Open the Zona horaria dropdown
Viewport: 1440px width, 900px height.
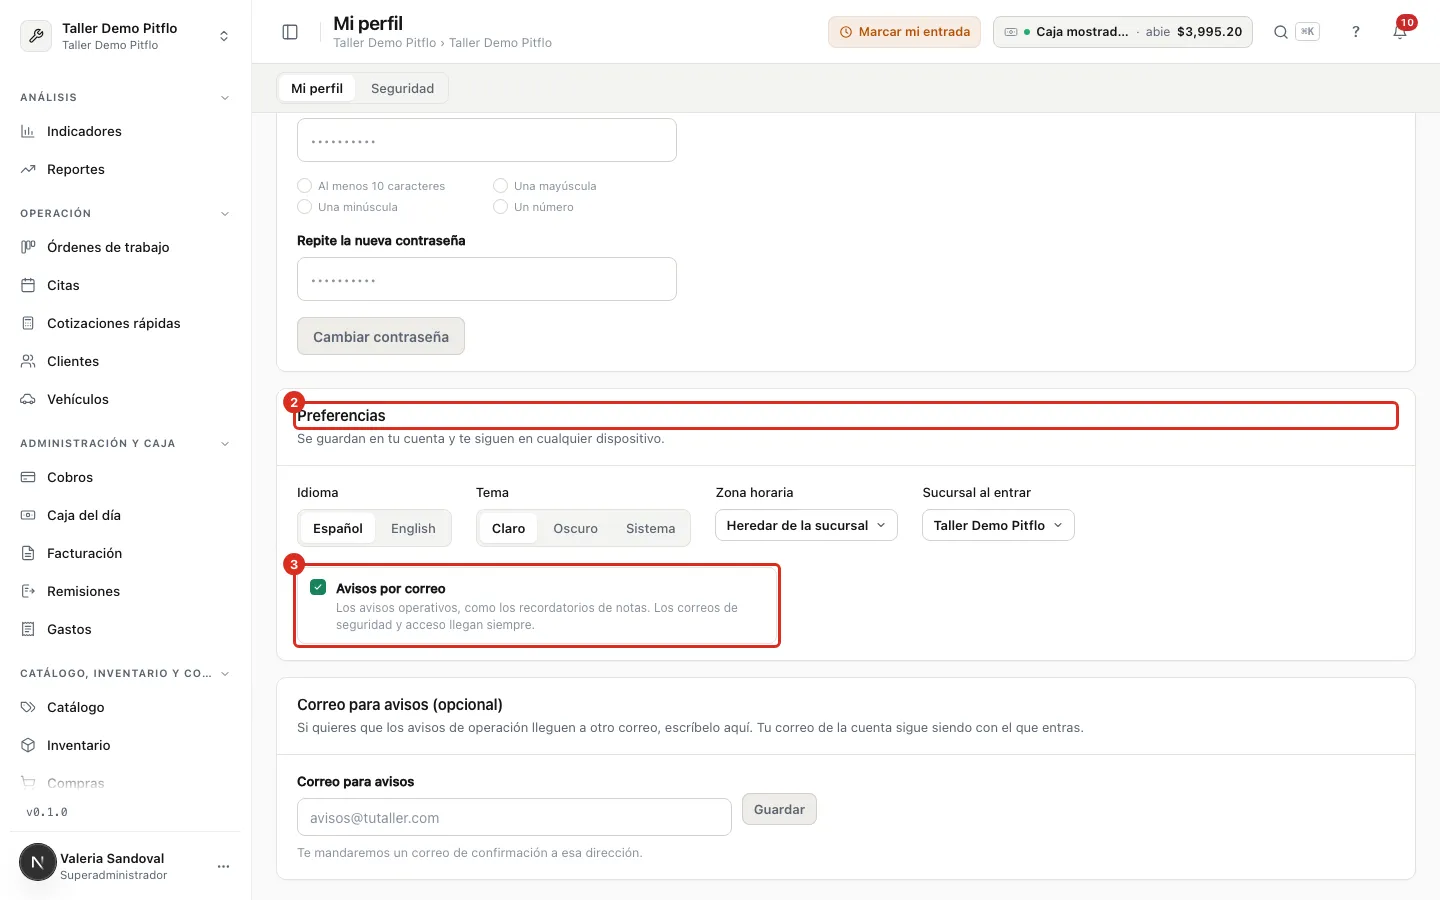(806, 525)
